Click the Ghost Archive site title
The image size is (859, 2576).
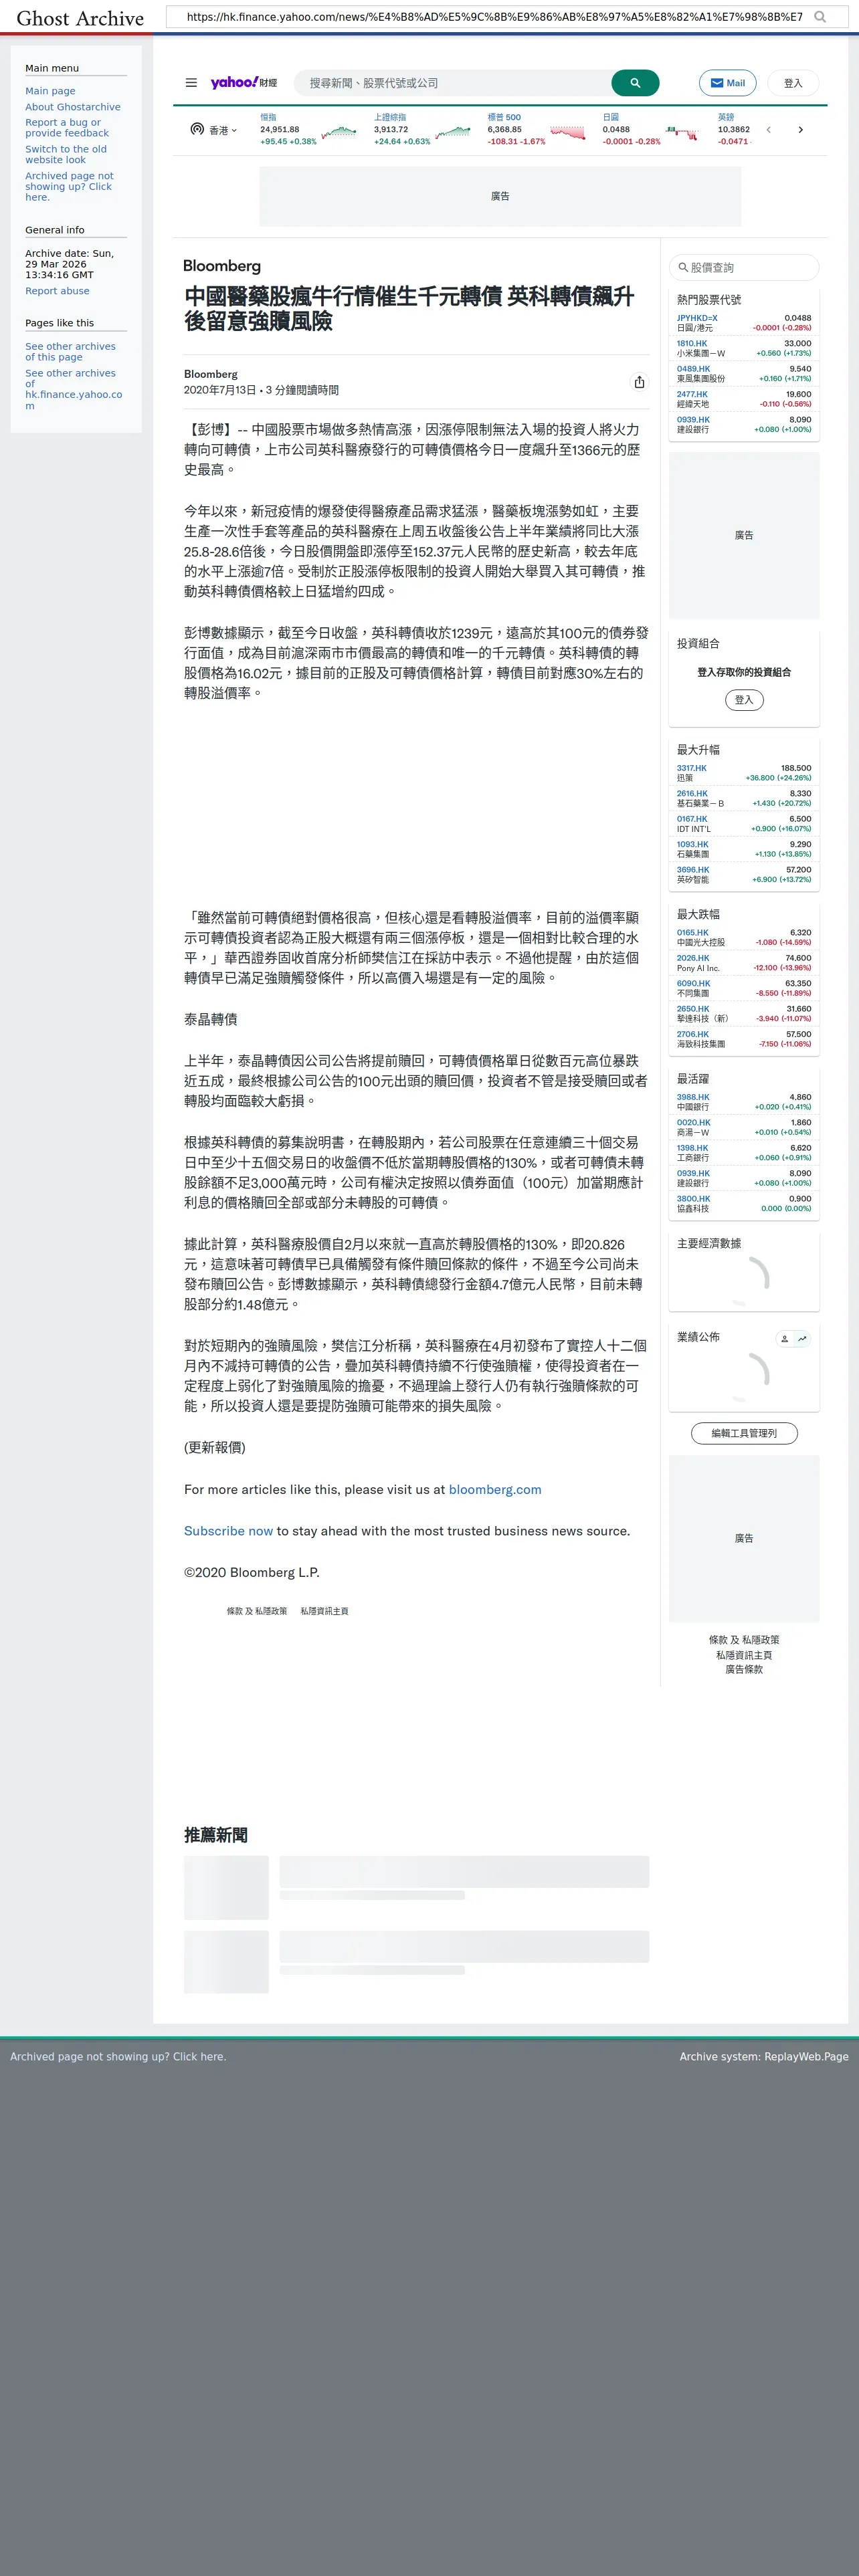coord(80,18)
